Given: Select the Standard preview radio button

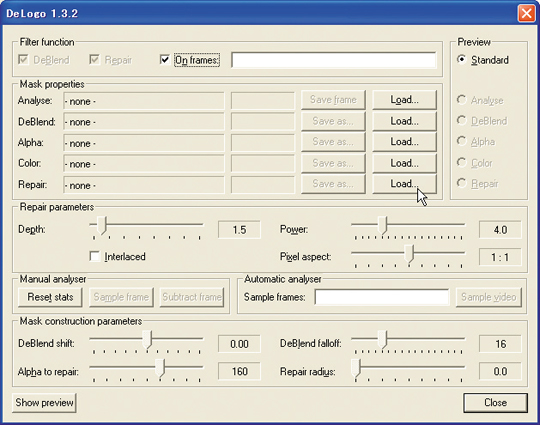Looking at the screenshot, I should click(461, 59).
